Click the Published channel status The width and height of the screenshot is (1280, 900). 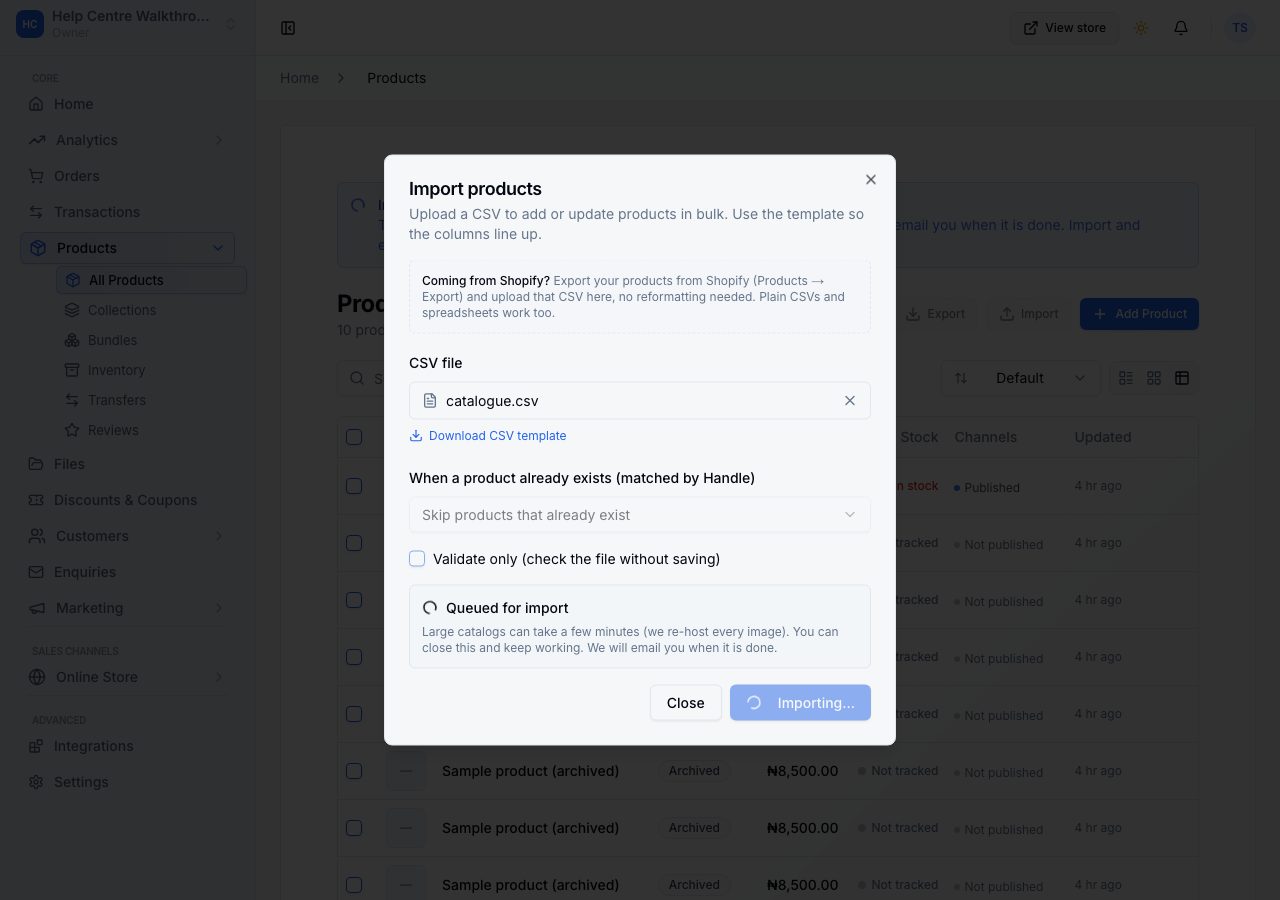(x=987, y=488)
